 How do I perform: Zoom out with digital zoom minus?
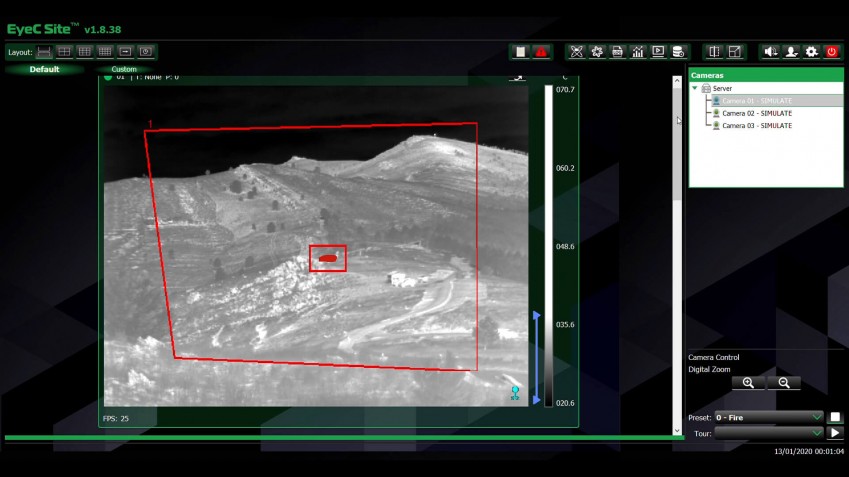click(x=784, y=383)
